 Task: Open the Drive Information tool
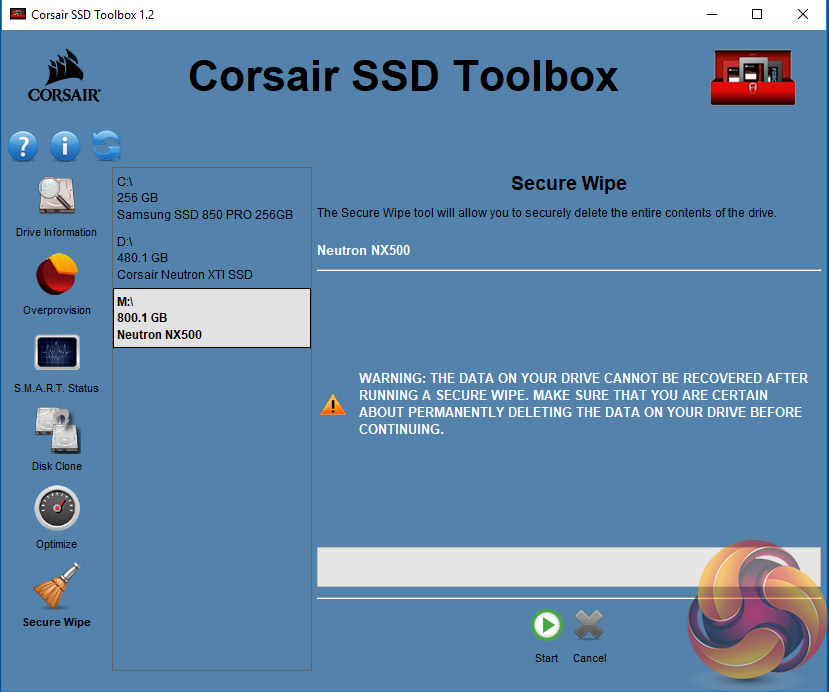56,197
